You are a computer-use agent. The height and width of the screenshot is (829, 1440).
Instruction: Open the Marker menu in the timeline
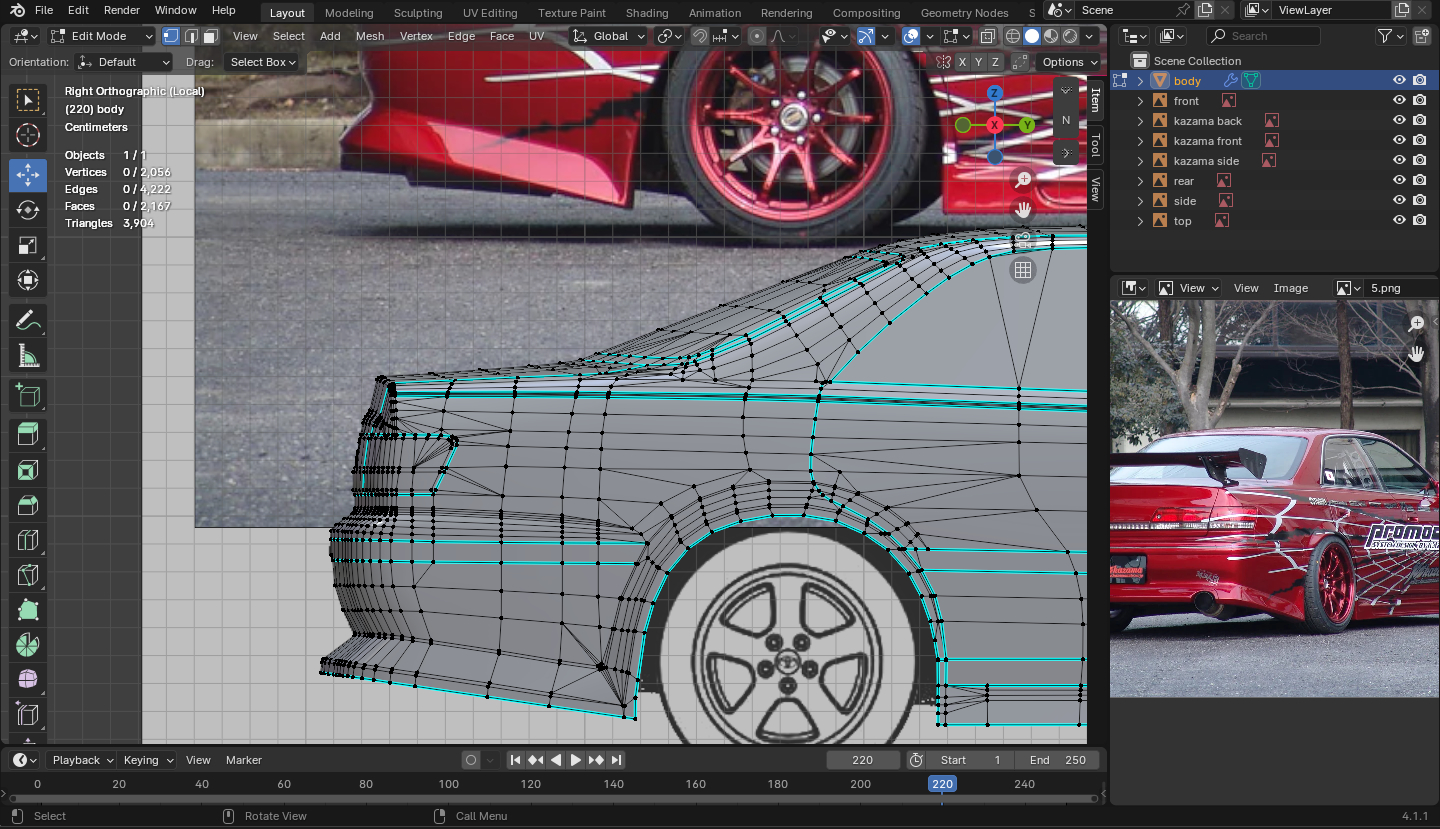click(x=244, y=760)
